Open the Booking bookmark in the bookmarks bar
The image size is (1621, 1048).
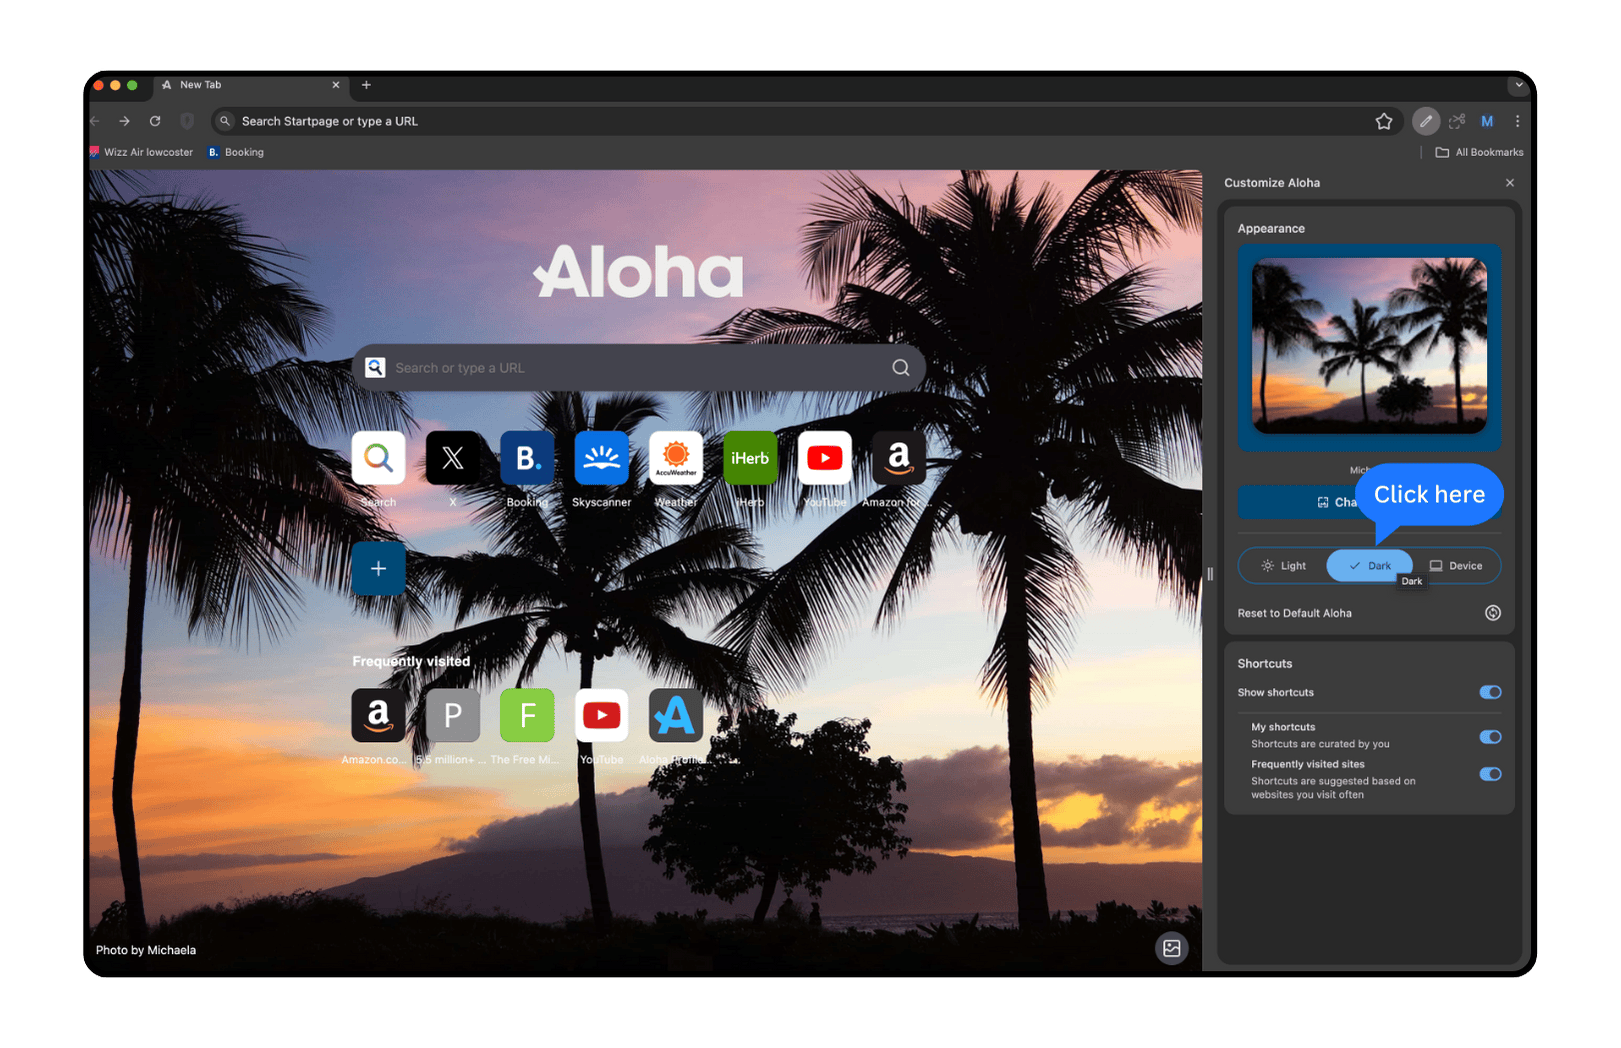click(236, 152)
